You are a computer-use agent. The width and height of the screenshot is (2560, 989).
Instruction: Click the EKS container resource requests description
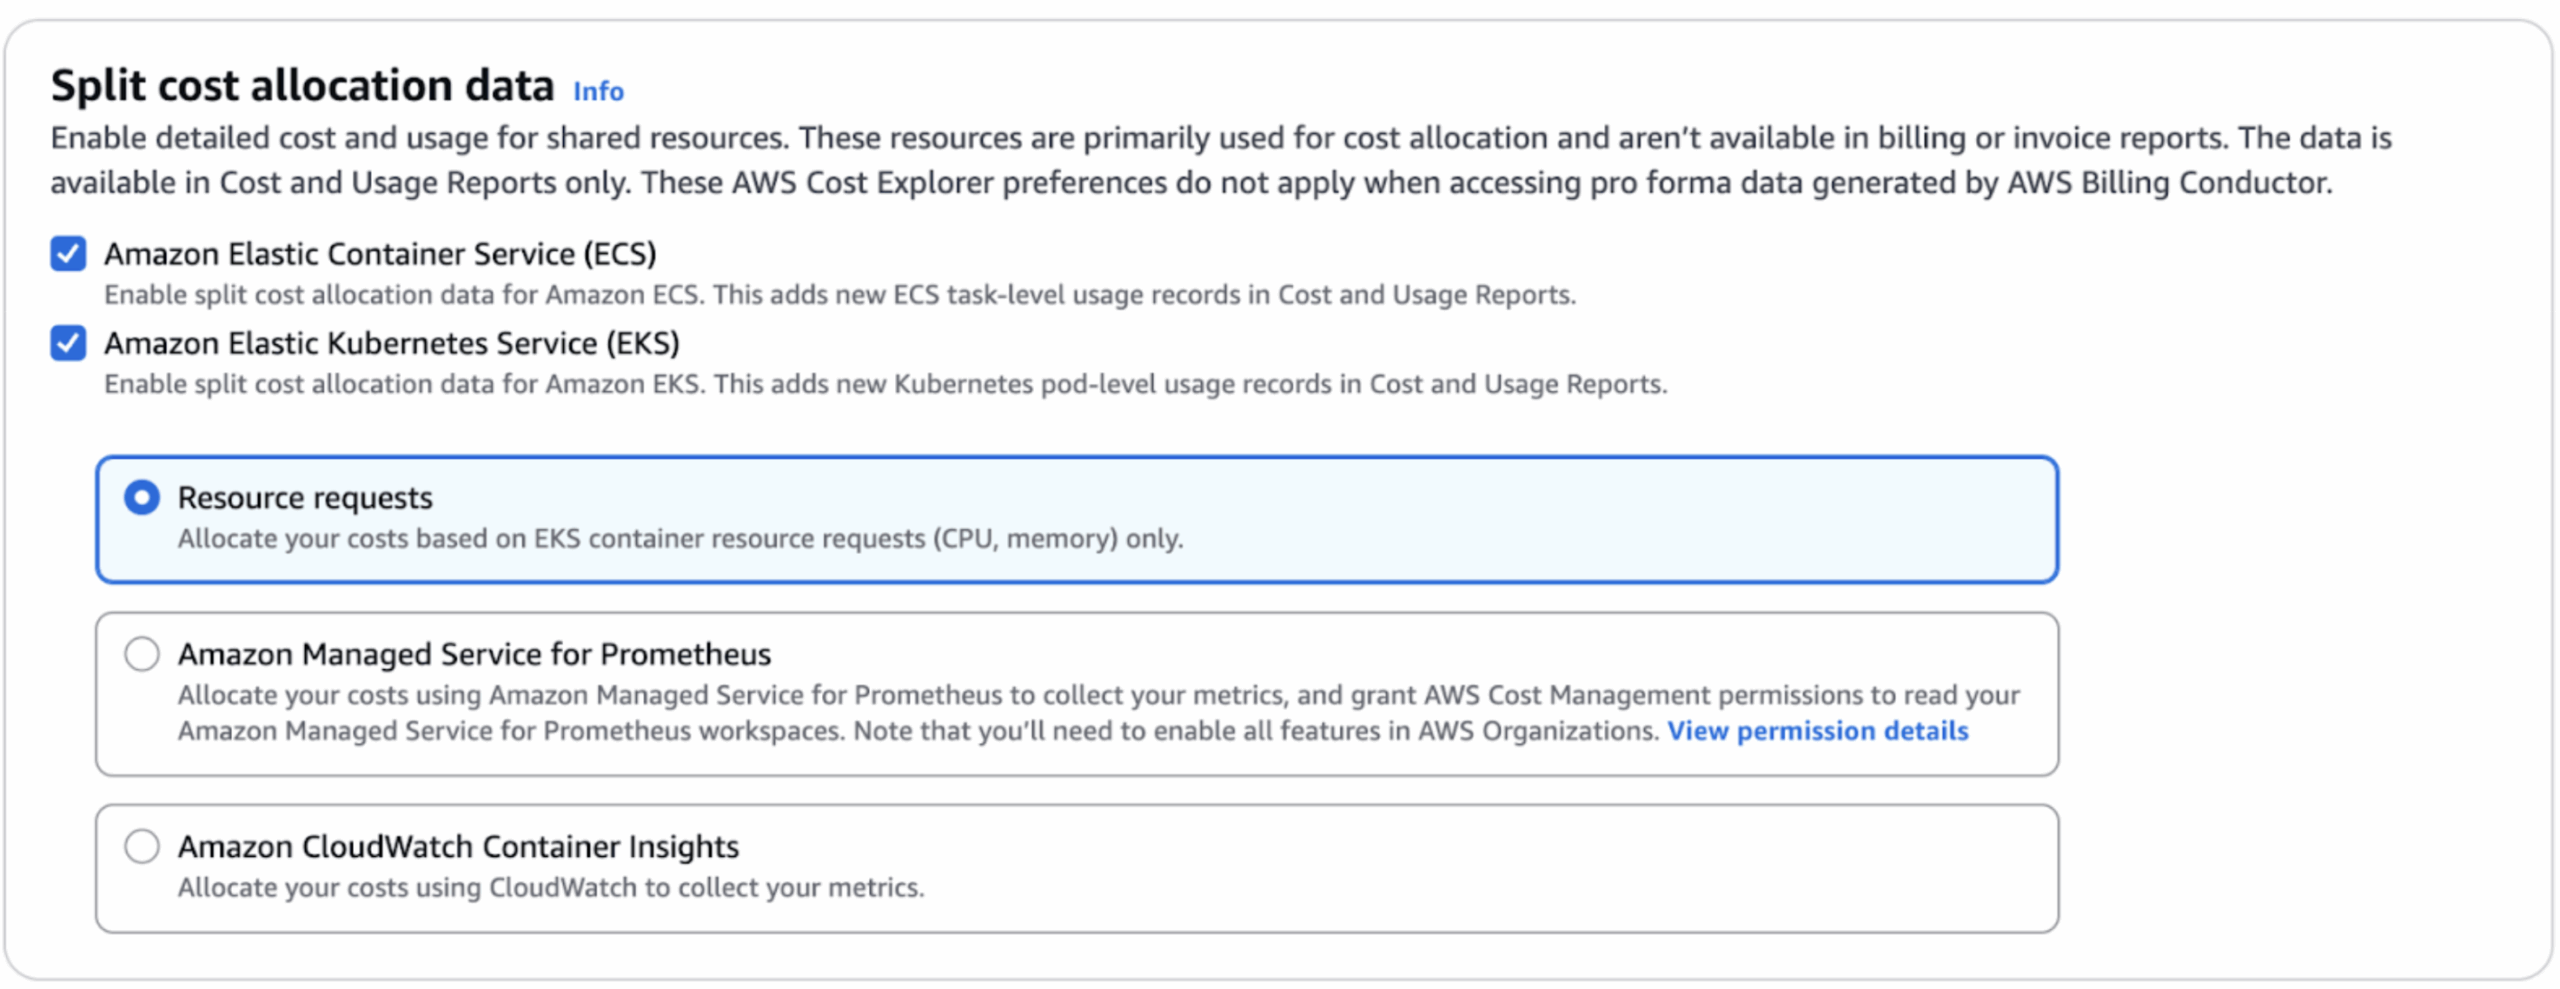click(680, 539)
